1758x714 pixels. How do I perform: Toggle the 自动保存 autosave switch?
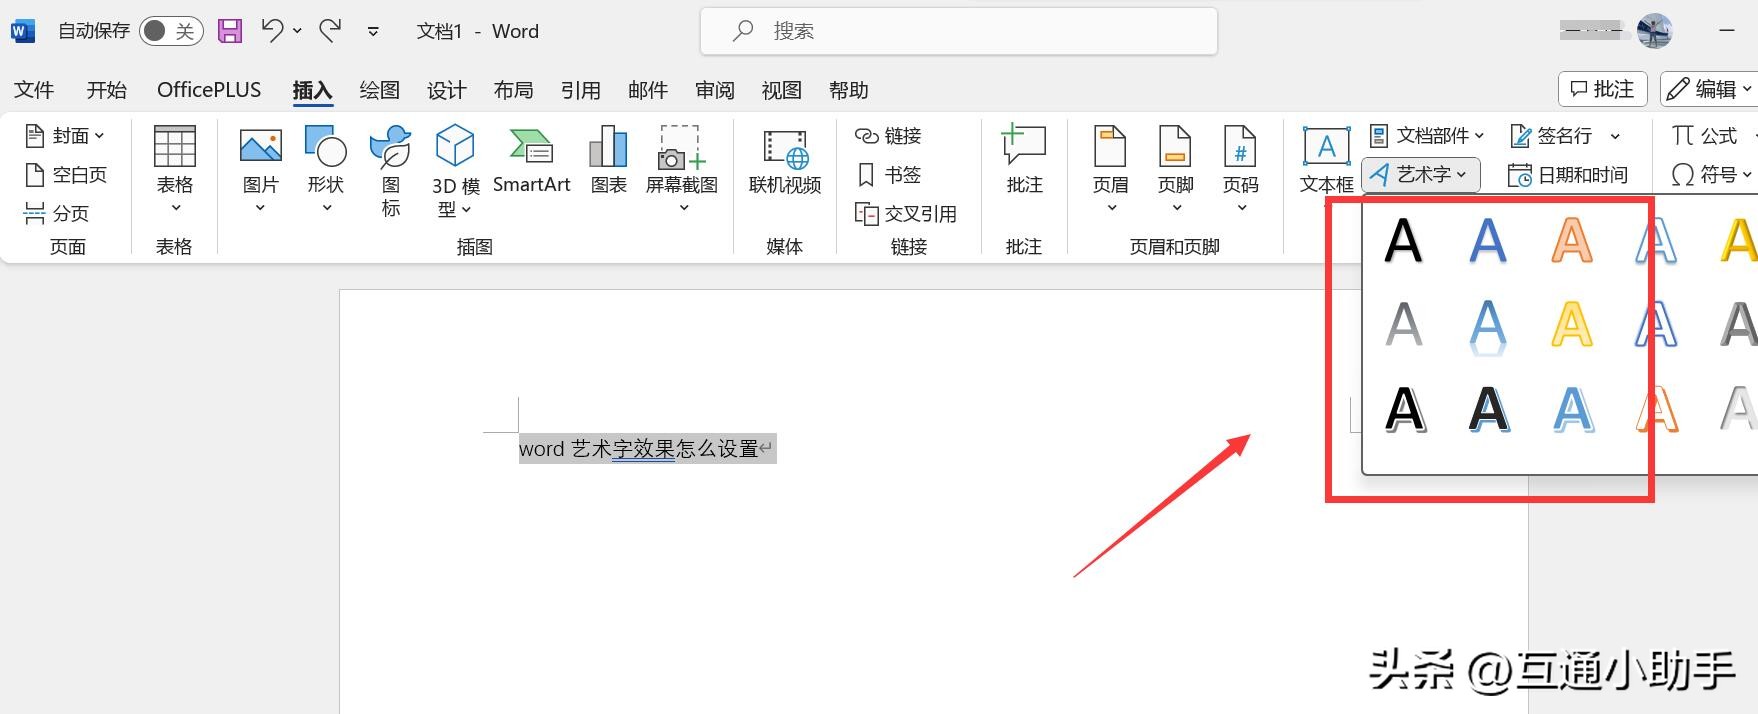click(x=170, y=31)
